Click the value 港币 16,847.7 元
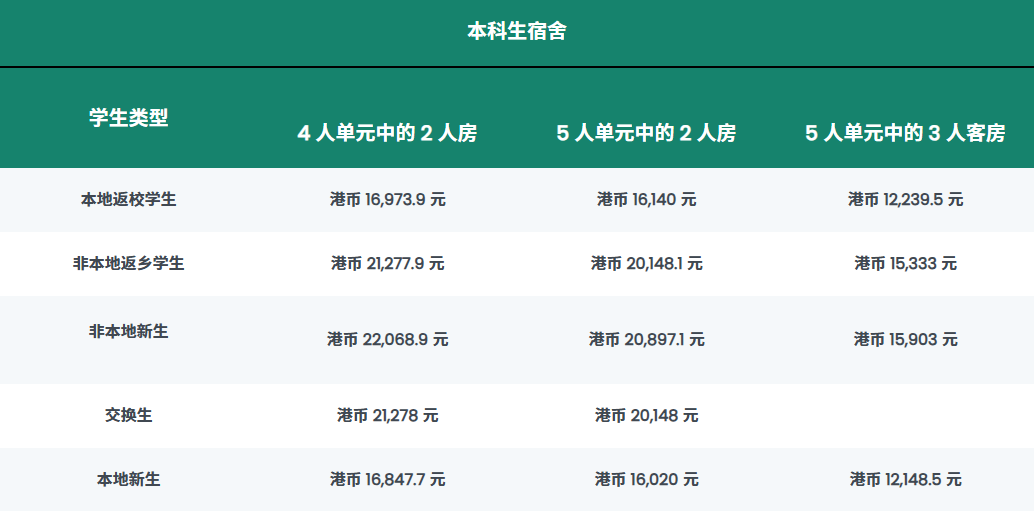The height and width of the screenshot is (511, 1034). coord(388,479)
